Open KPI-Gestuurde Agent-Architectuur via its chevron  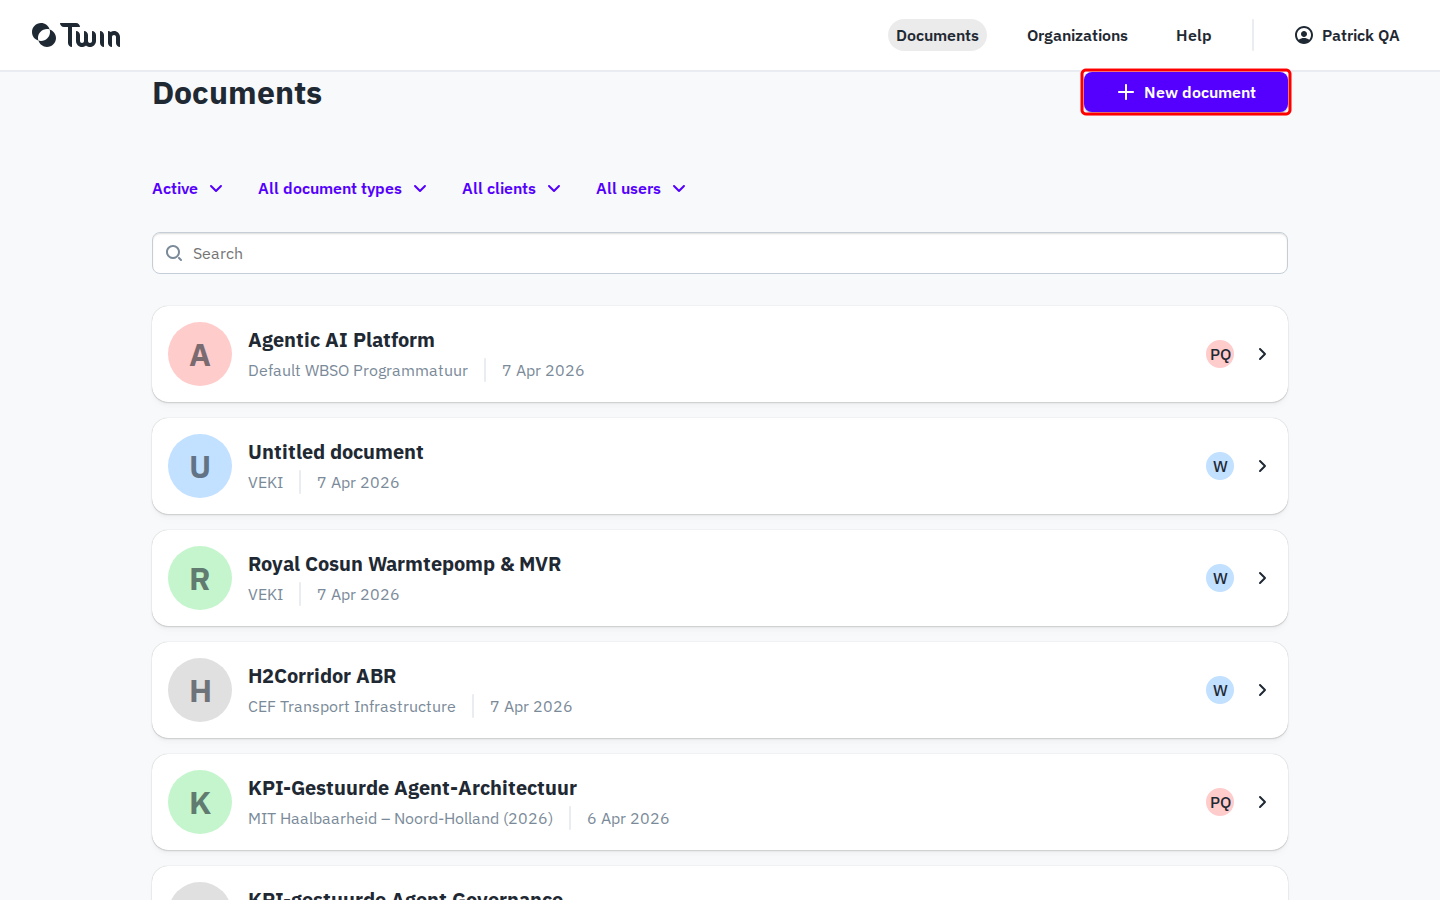coord(1262,802)
